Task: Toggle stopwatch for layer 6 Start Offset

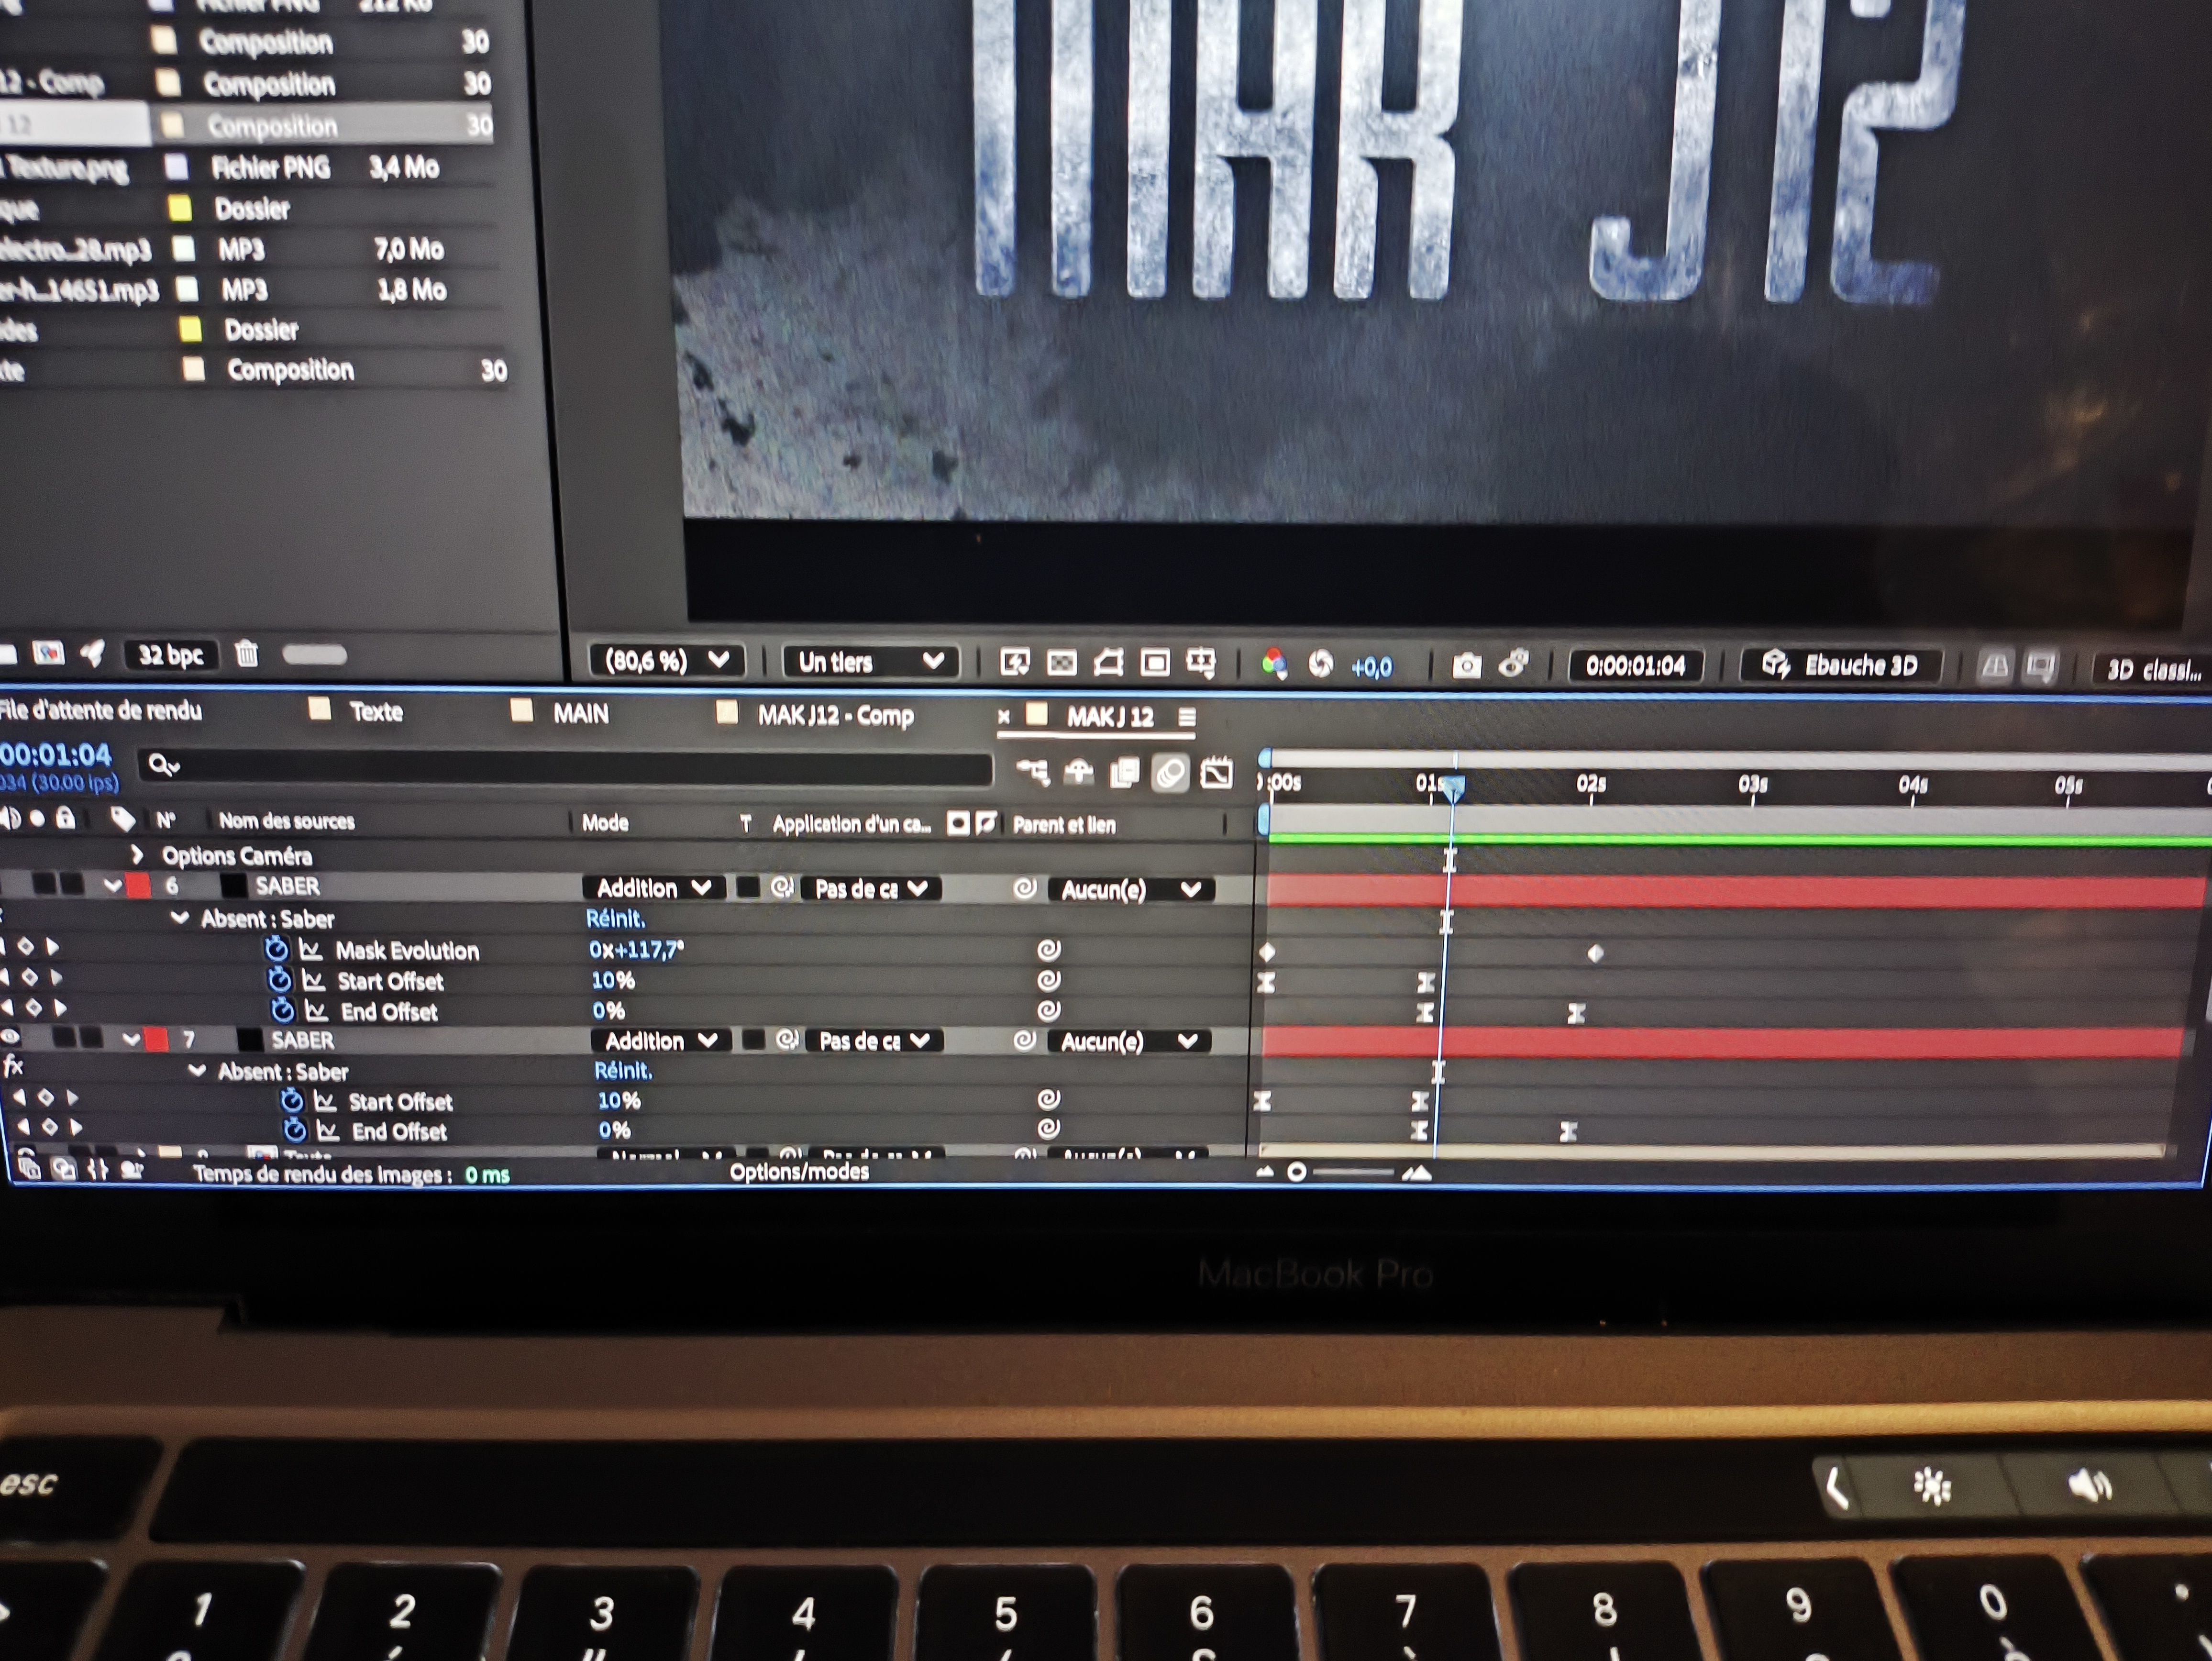Action: [x=279, y=980]
